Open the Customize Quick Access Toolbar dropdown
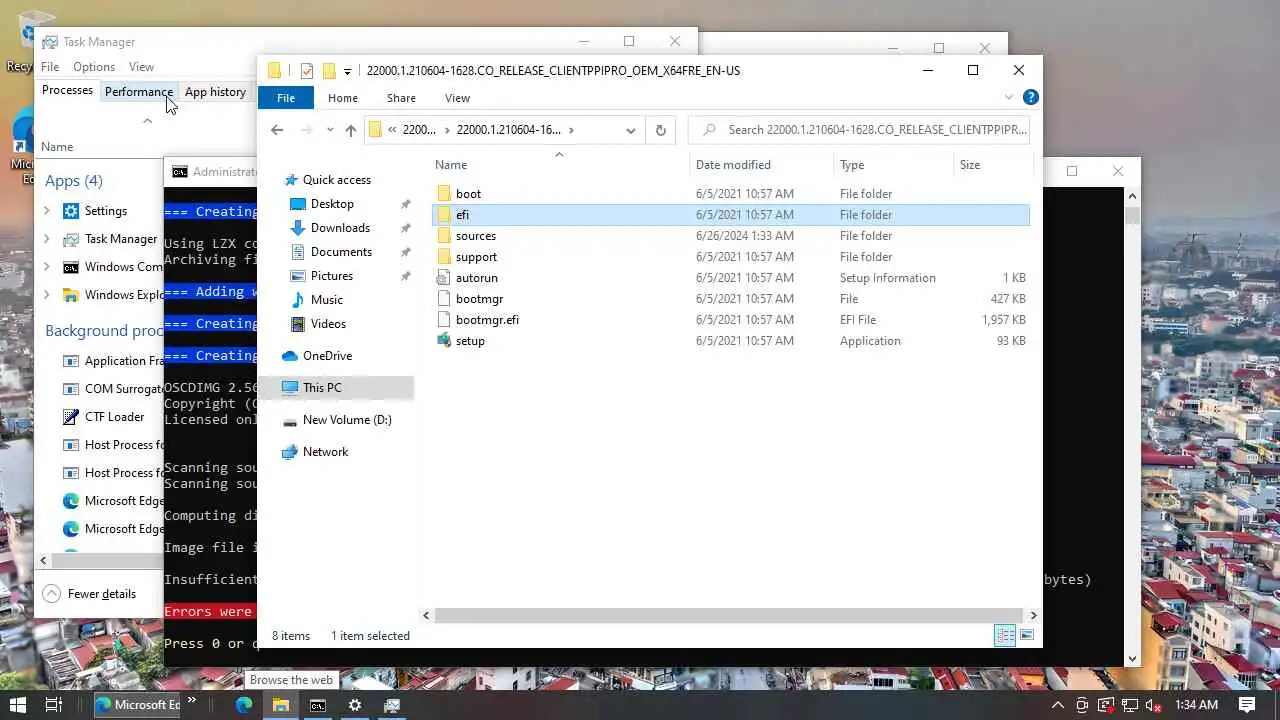The height and width of the screenshot is (720, 1280). tap(347, 71)
